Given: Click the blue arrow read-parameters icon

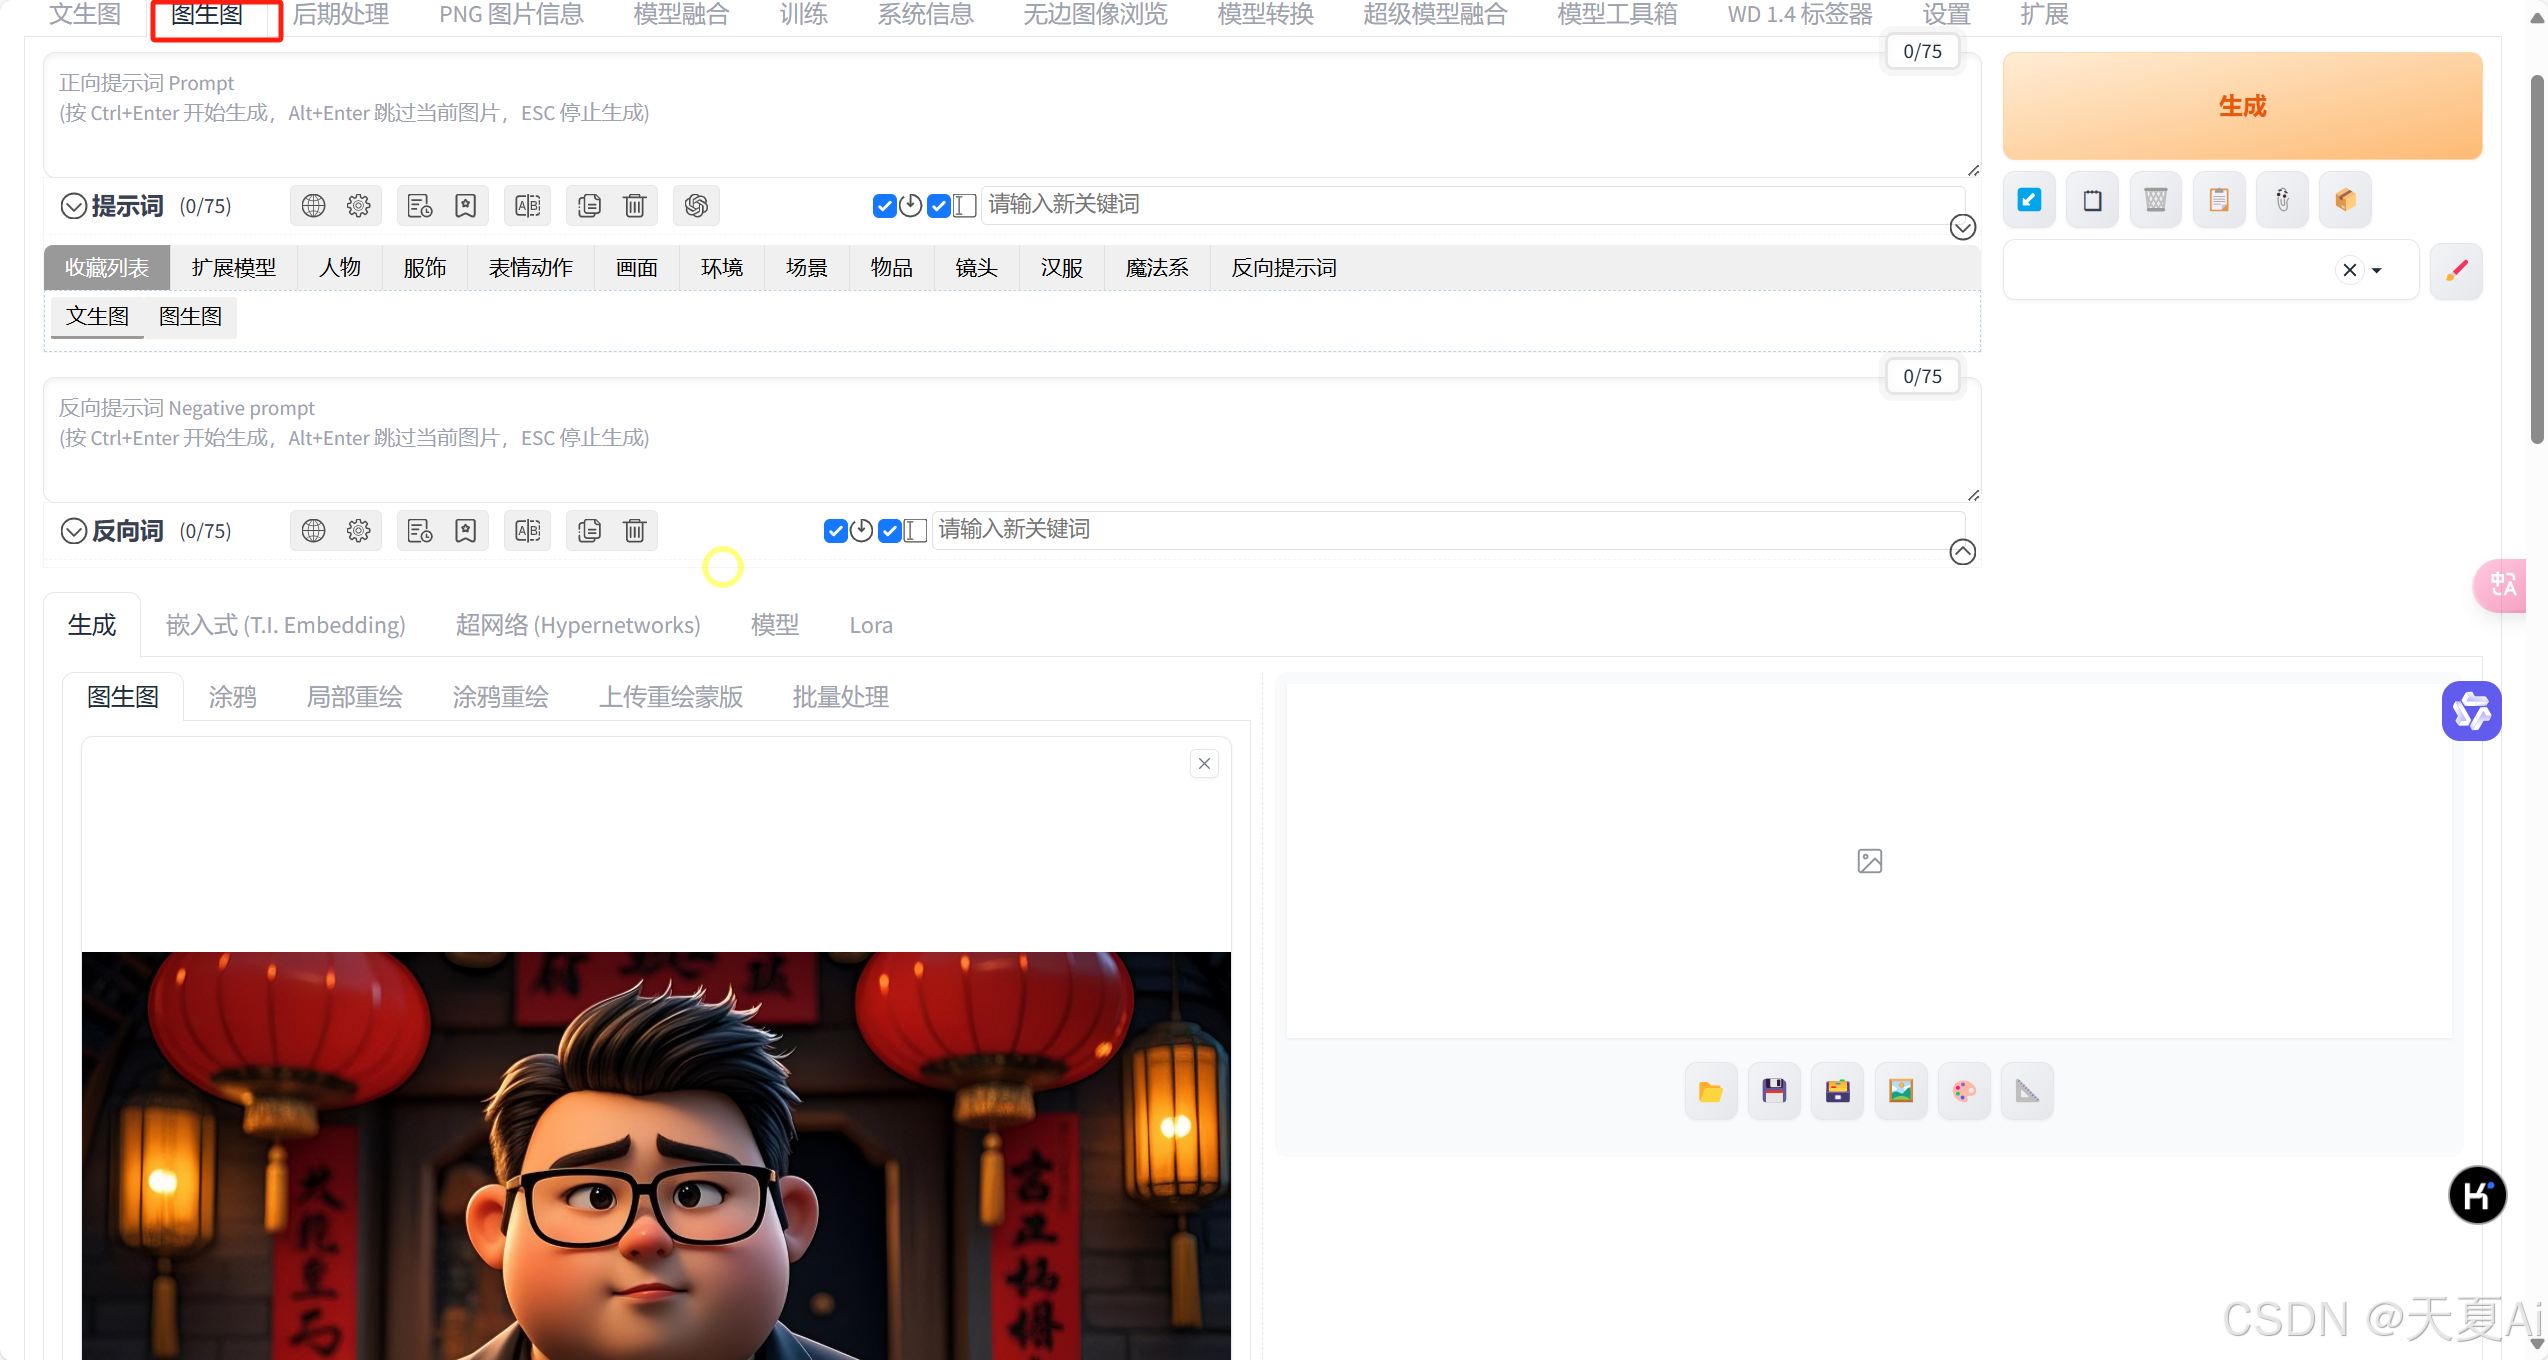Looking at the screenshot, I should pyautogui.click(x=2029, y=200).
